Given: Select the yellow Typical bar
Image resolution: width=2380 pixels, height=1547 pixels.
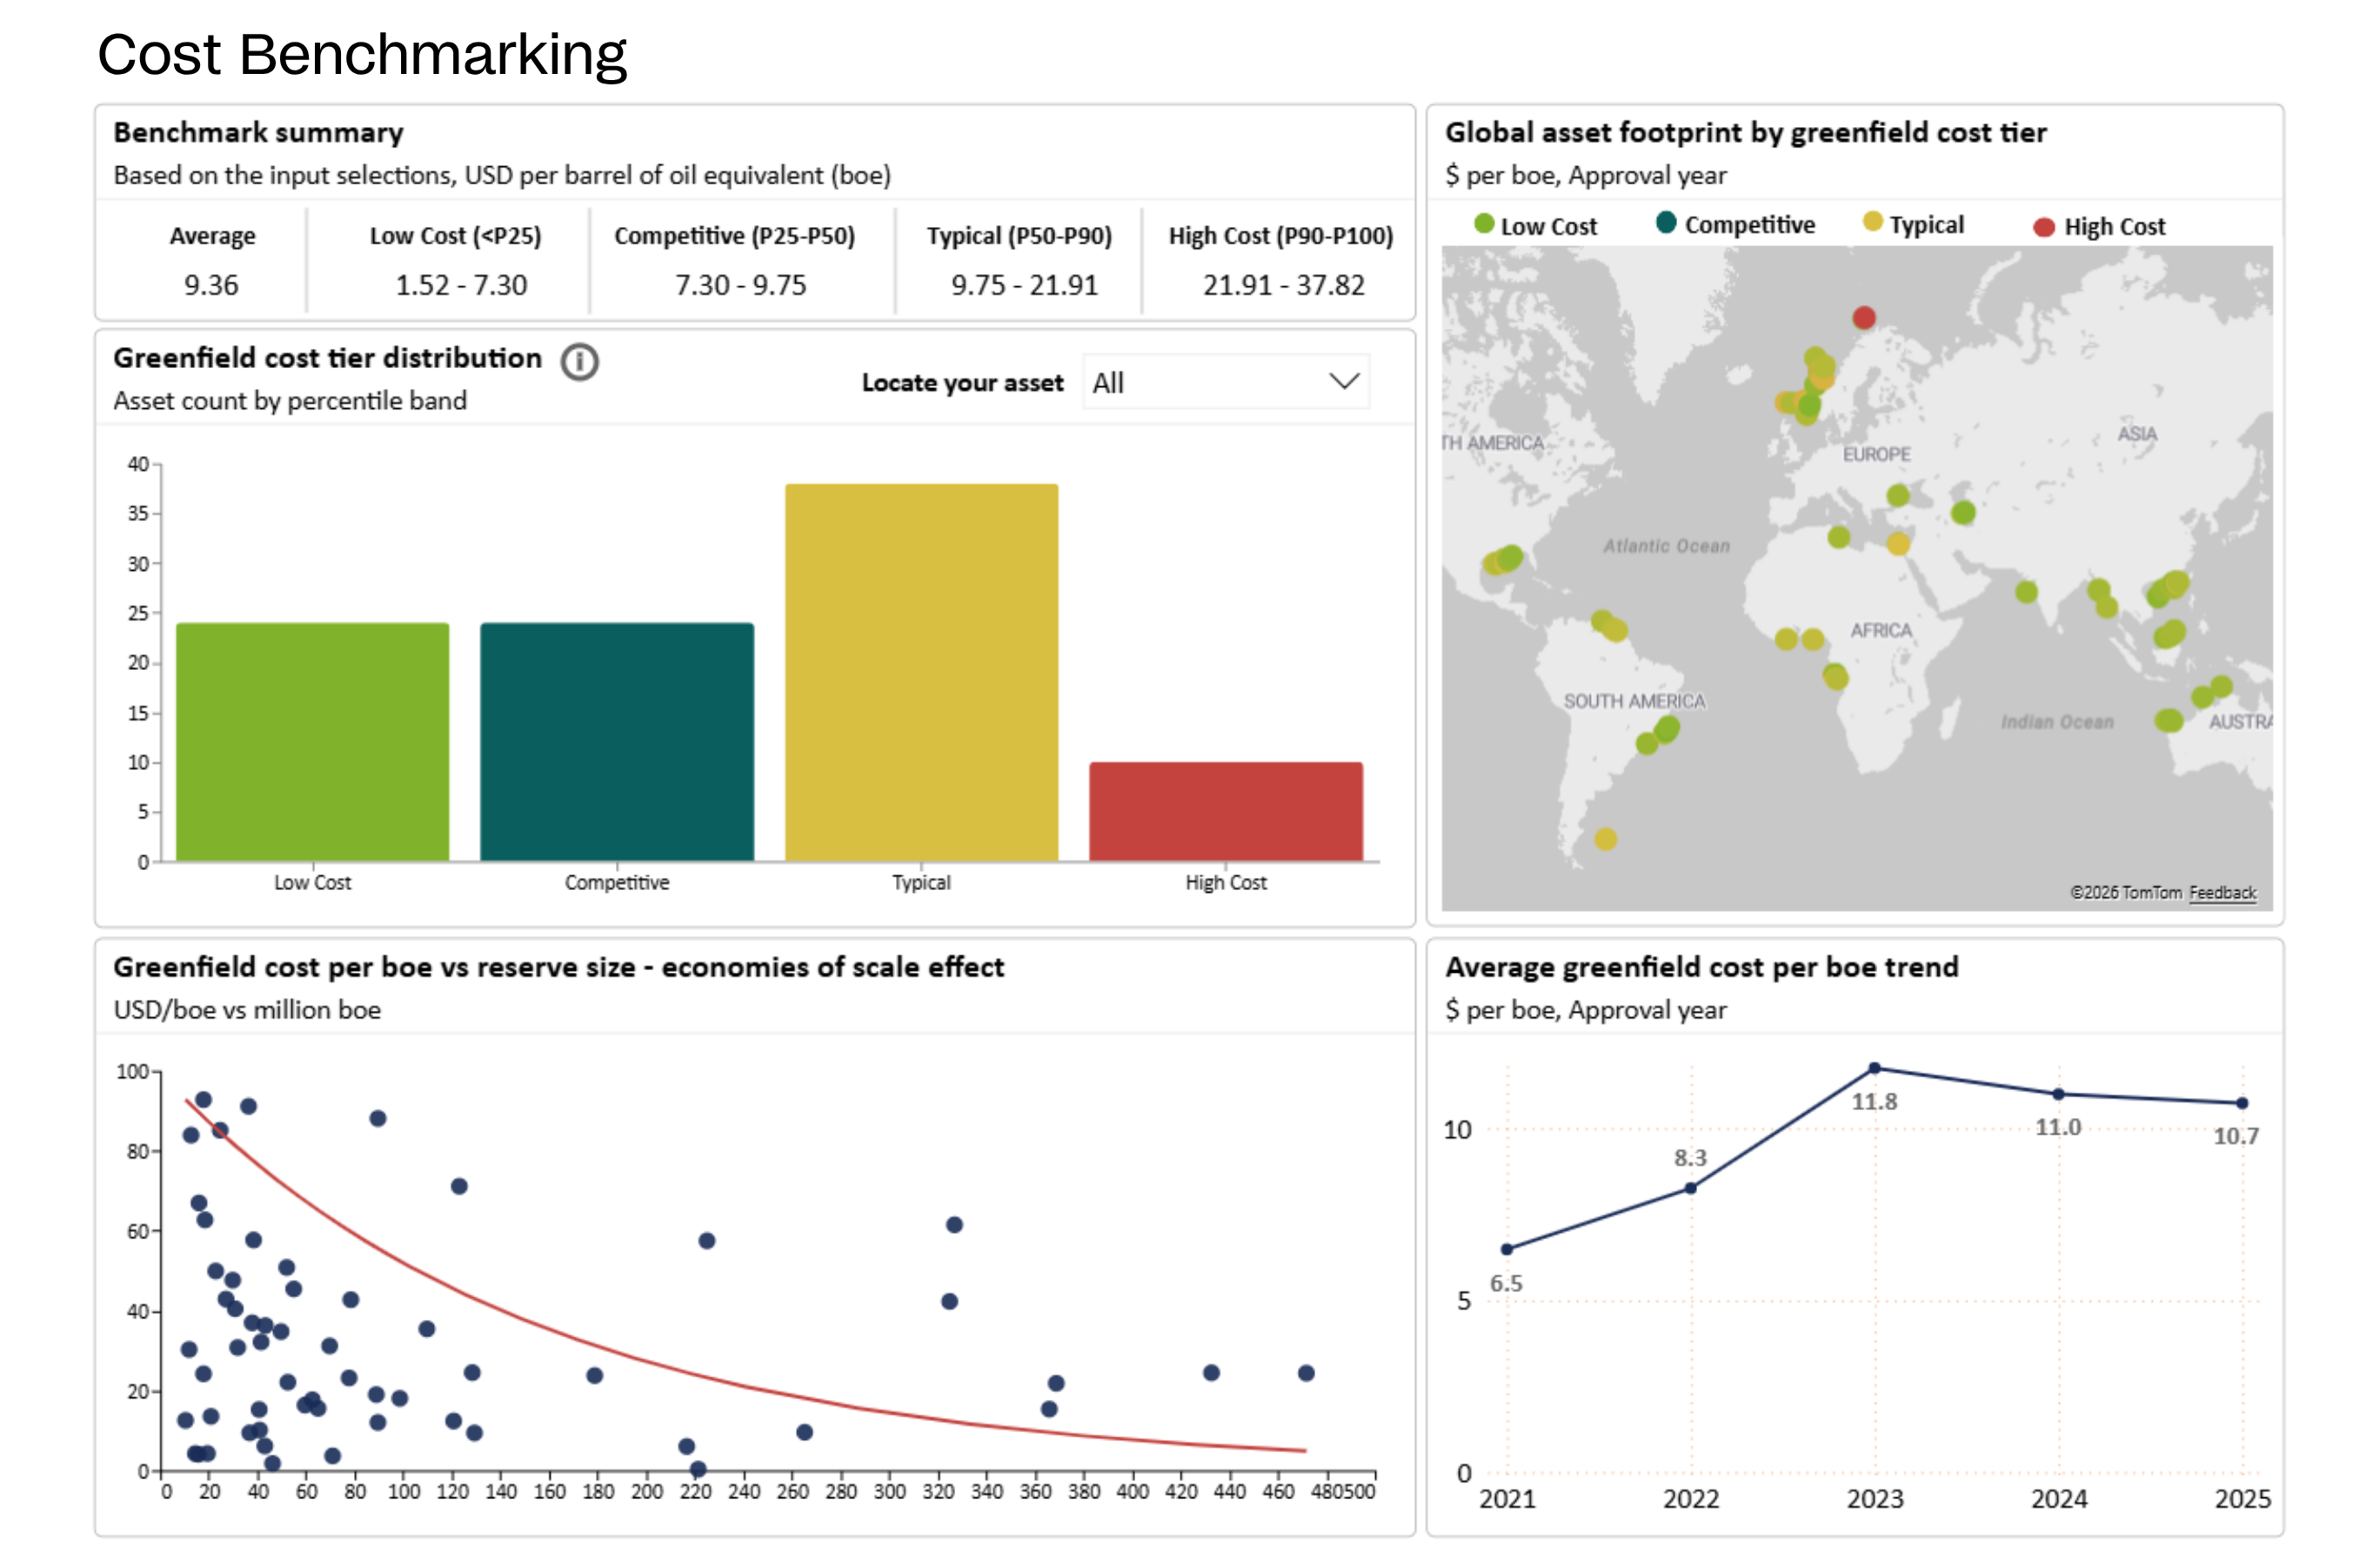Looking at the screenshot, I should tap(921, 673).
